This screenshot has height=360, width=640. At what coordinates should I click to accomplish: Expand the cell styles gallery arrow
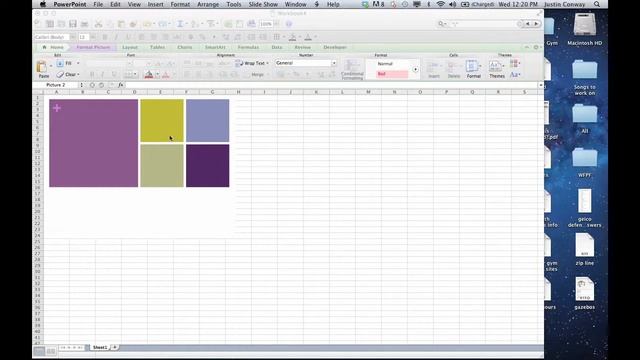coord(415,69)
